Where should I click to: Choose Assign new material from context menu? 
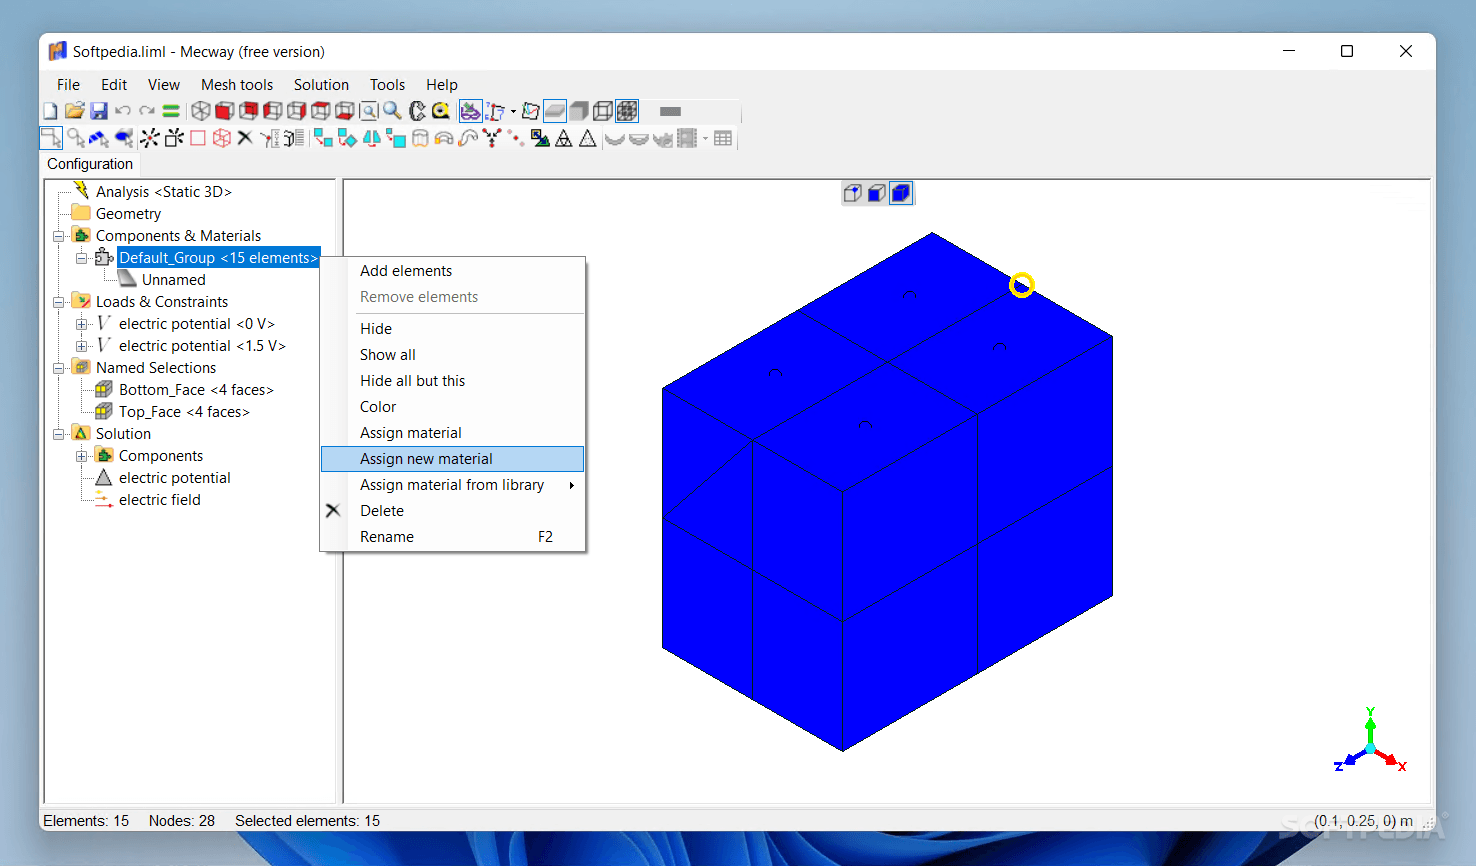click(426, 458)
